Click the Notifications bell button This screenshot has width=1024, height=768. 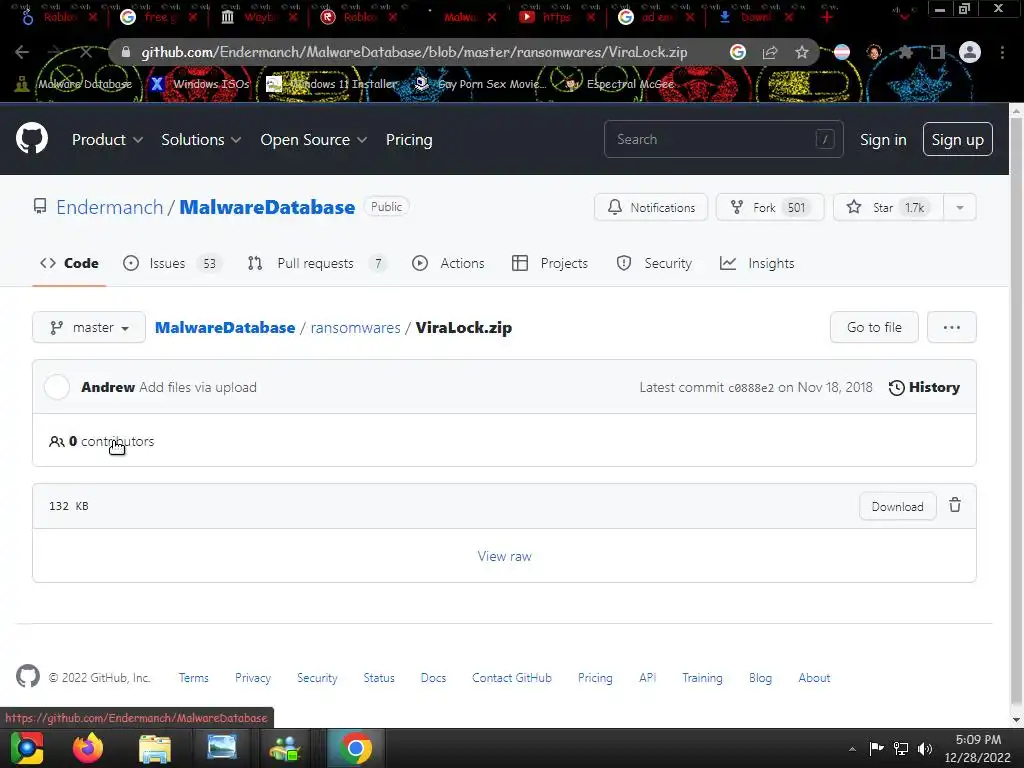[x=650, y=207]
